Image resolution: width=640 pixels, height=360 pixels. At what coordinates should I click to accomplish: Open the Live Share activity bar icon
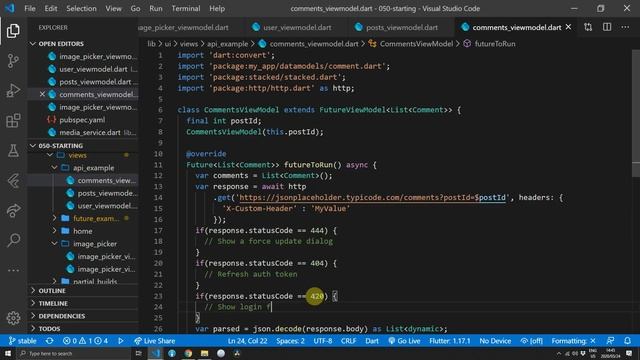(x=13, y=210)
